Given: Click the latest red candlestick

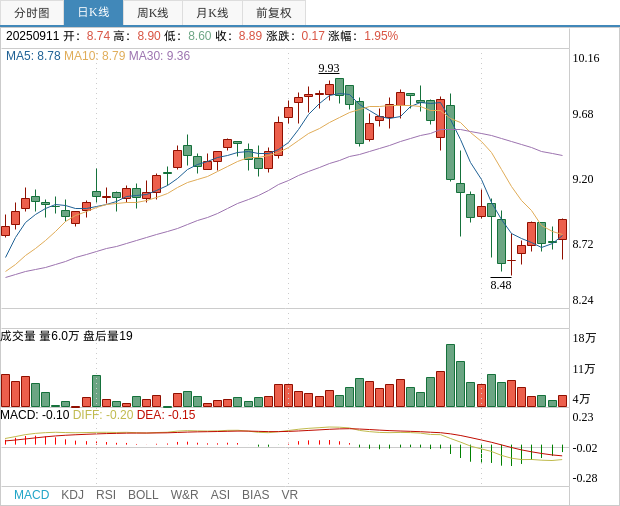Looking at the screenshot, I should (x=562, y=229).
